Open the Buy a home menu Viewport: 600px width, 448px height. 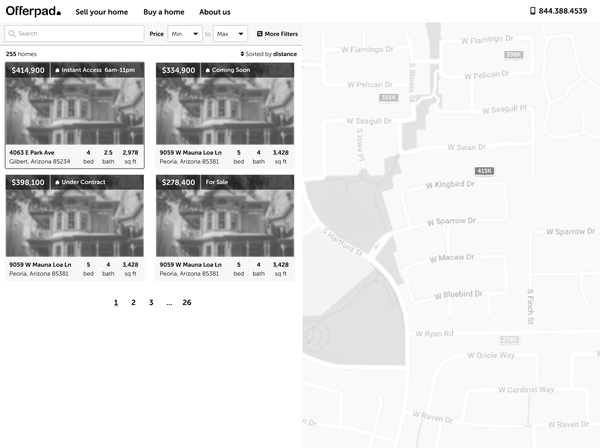coord(164,12)
